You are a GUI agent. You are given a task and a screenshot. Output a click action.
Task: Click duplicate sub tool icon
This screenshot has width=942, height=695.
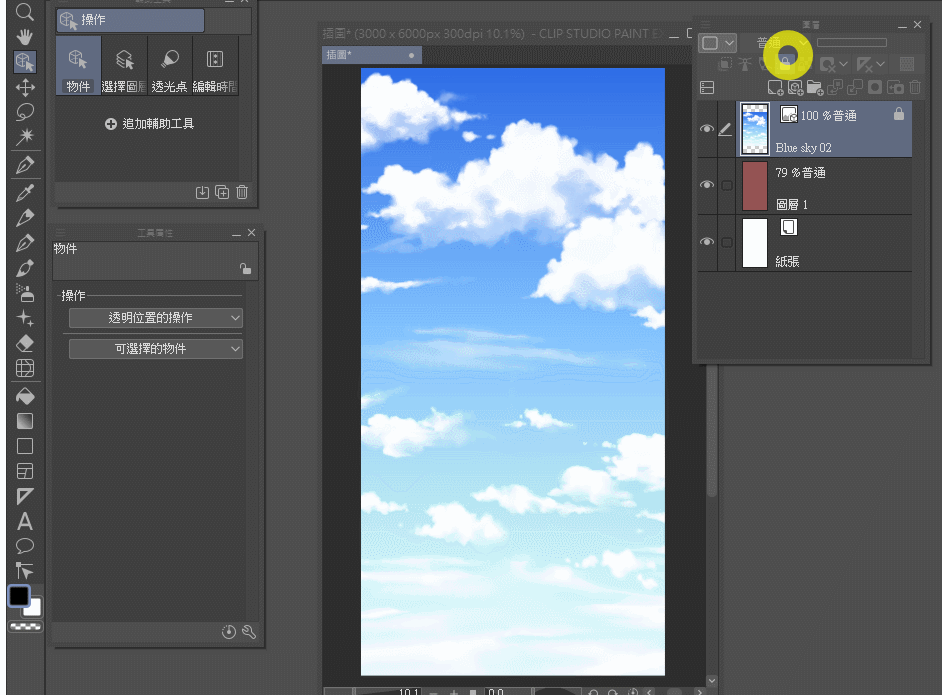(222, 192)
